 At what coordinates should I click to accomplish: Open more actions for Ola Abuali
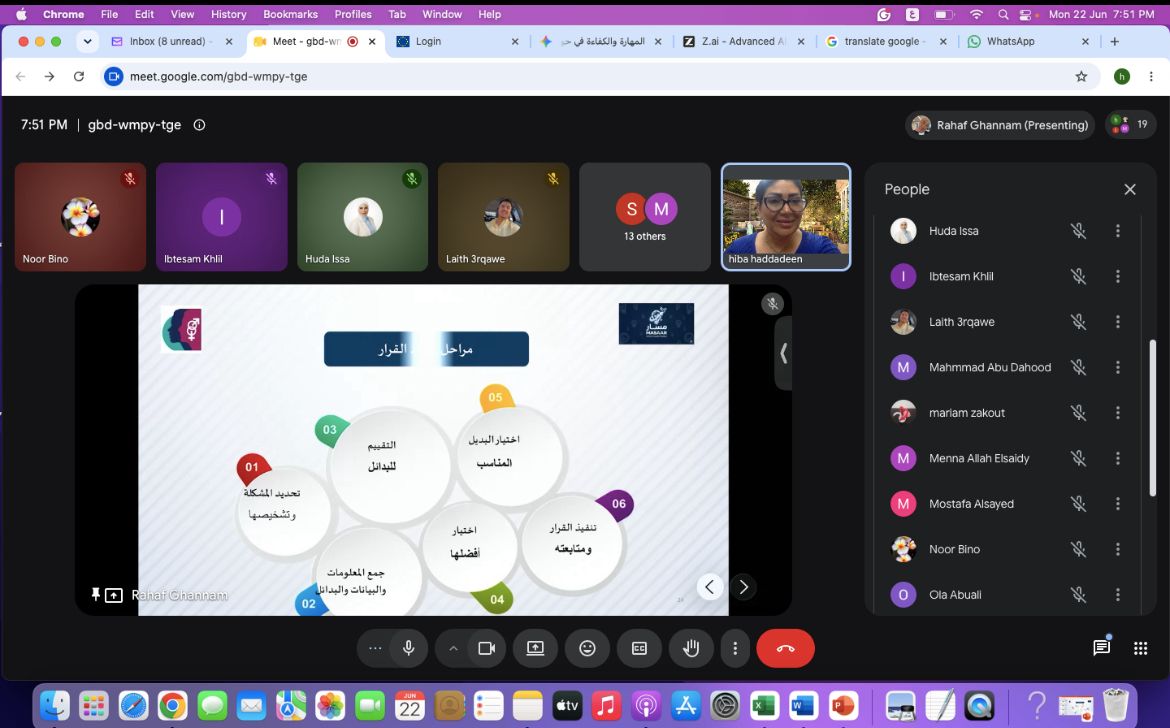(x=1118, y=594)
